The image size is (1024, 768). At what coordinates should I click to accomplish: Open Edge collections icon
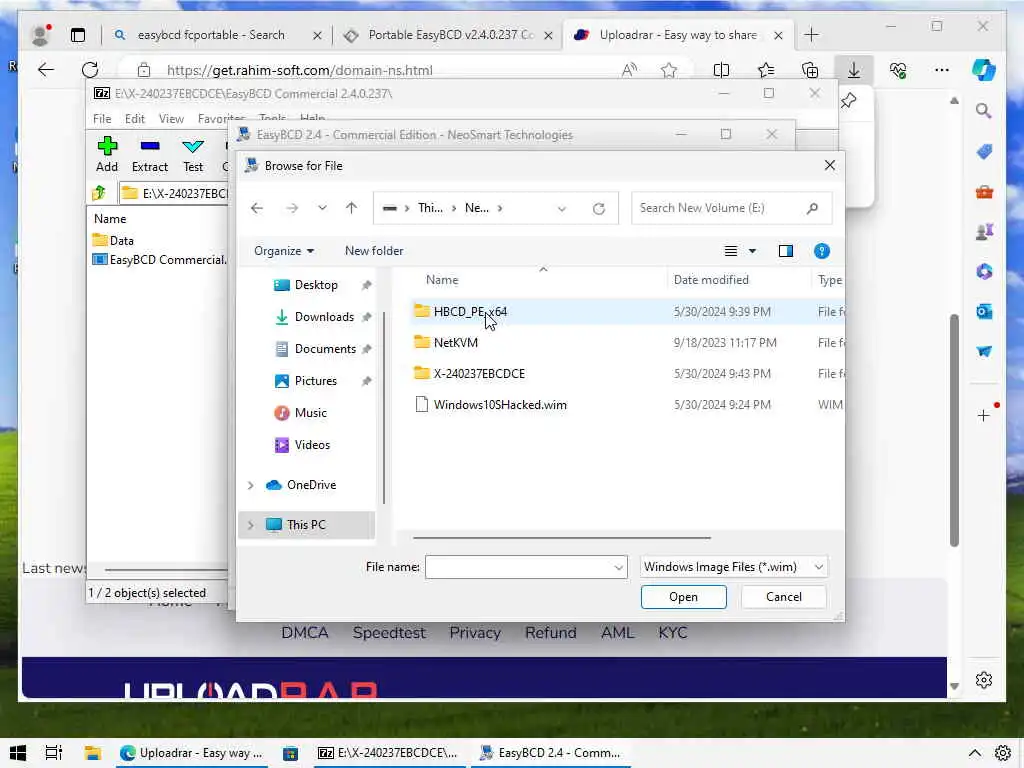coord(810,70)
